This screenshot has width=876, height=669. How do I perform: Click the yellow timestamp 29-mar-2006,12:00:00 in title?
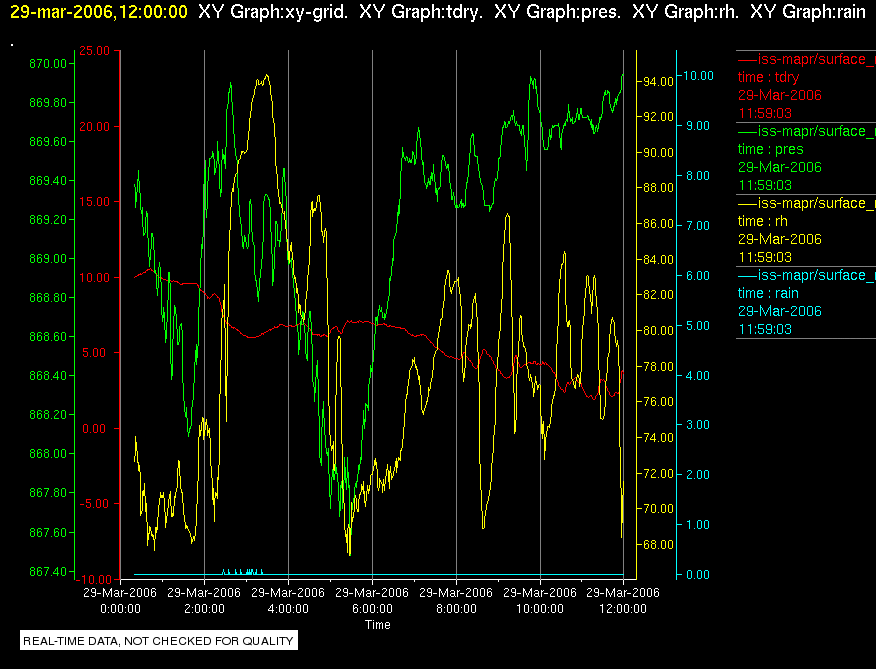click(99, 12)
